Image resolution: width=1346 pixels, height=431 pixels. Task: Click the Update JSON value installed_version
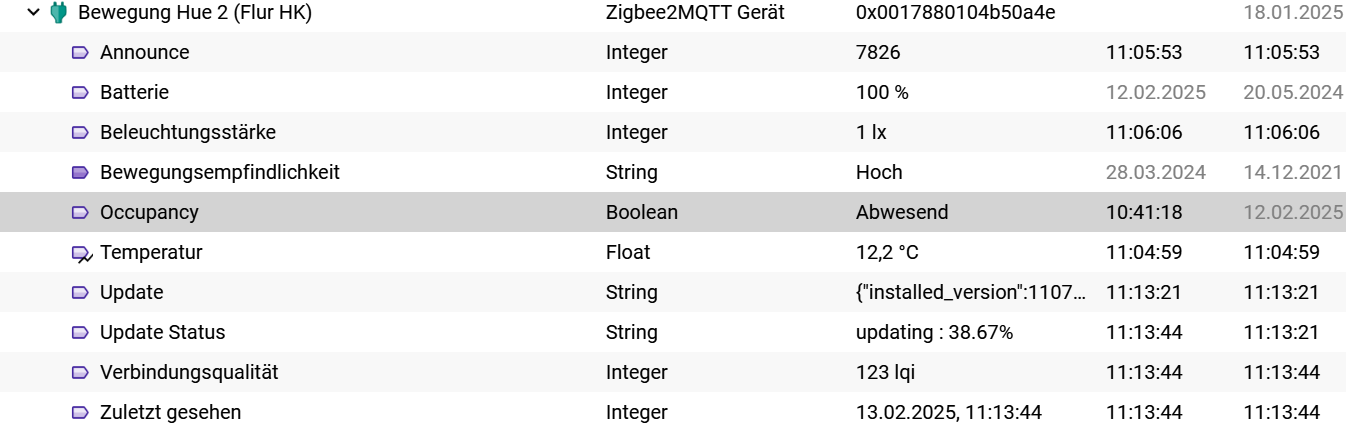click(x=970, y=292)
